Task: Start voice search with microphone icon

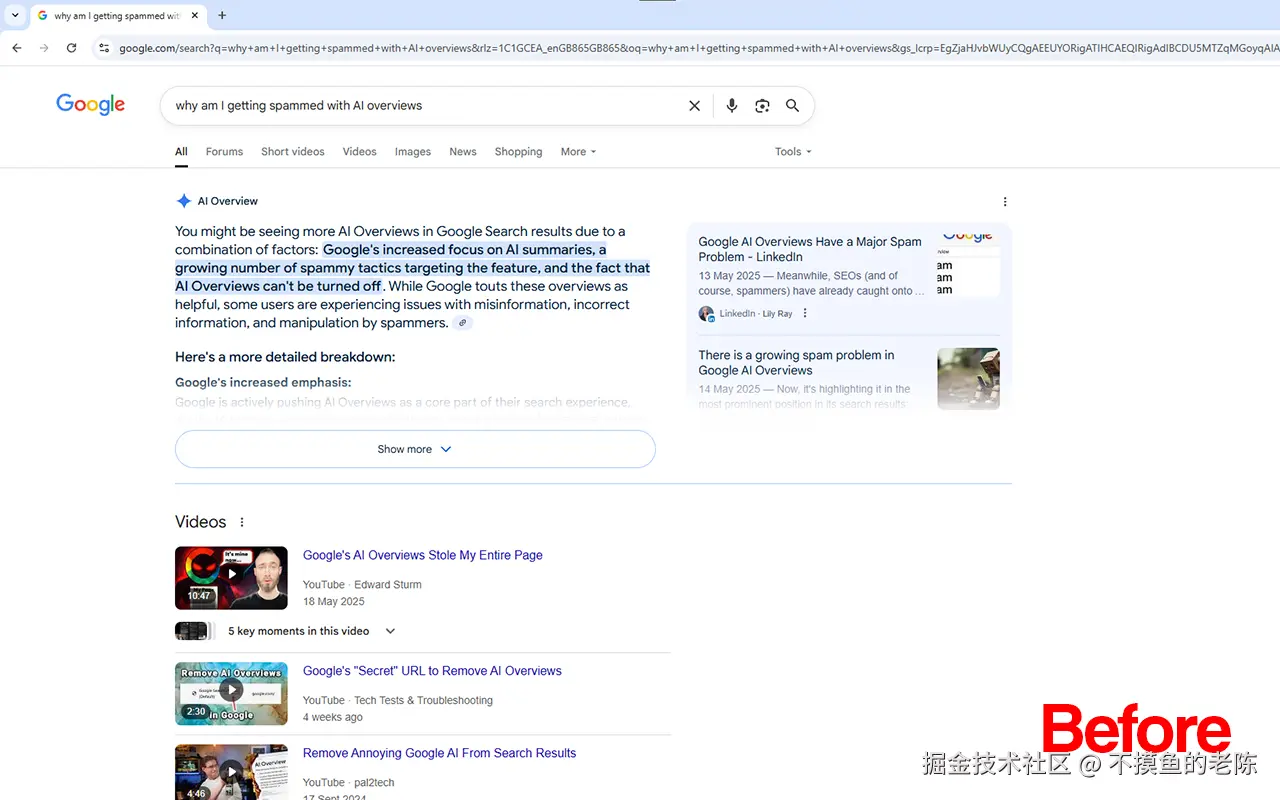Action: tap(732, 106)
